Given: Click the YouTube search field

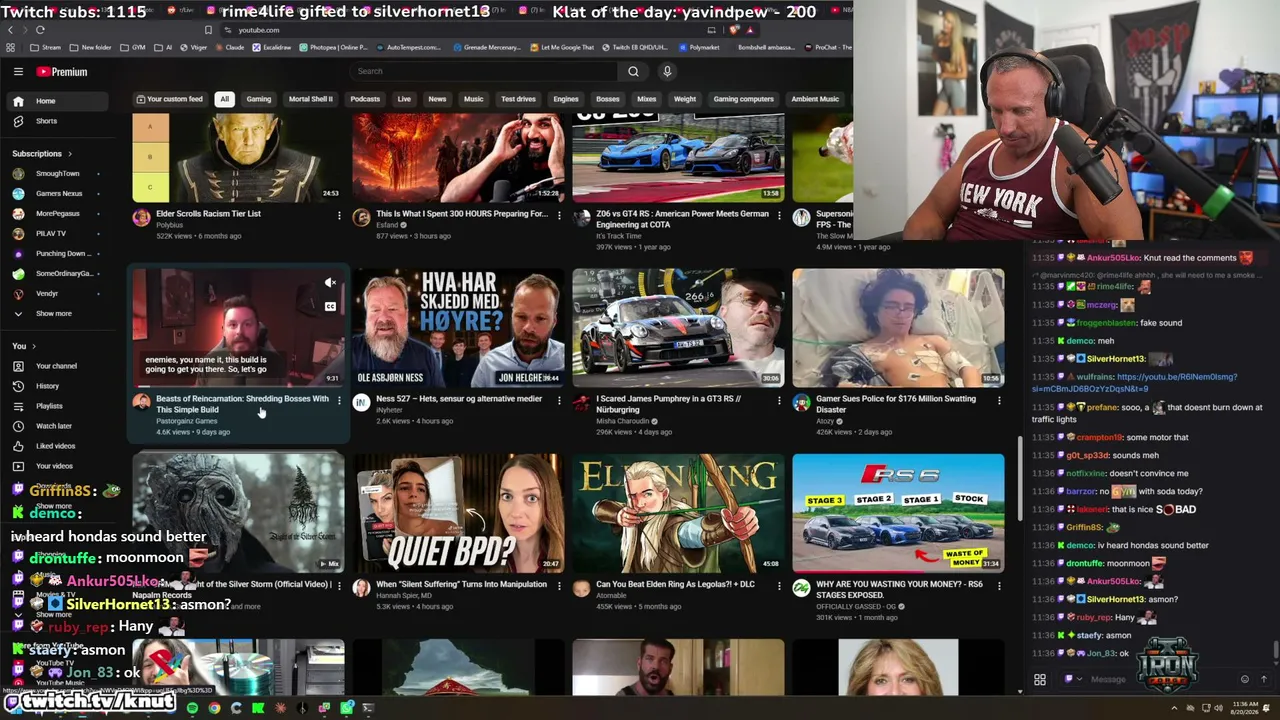Looking at the screenshot, I should point(485,71).
